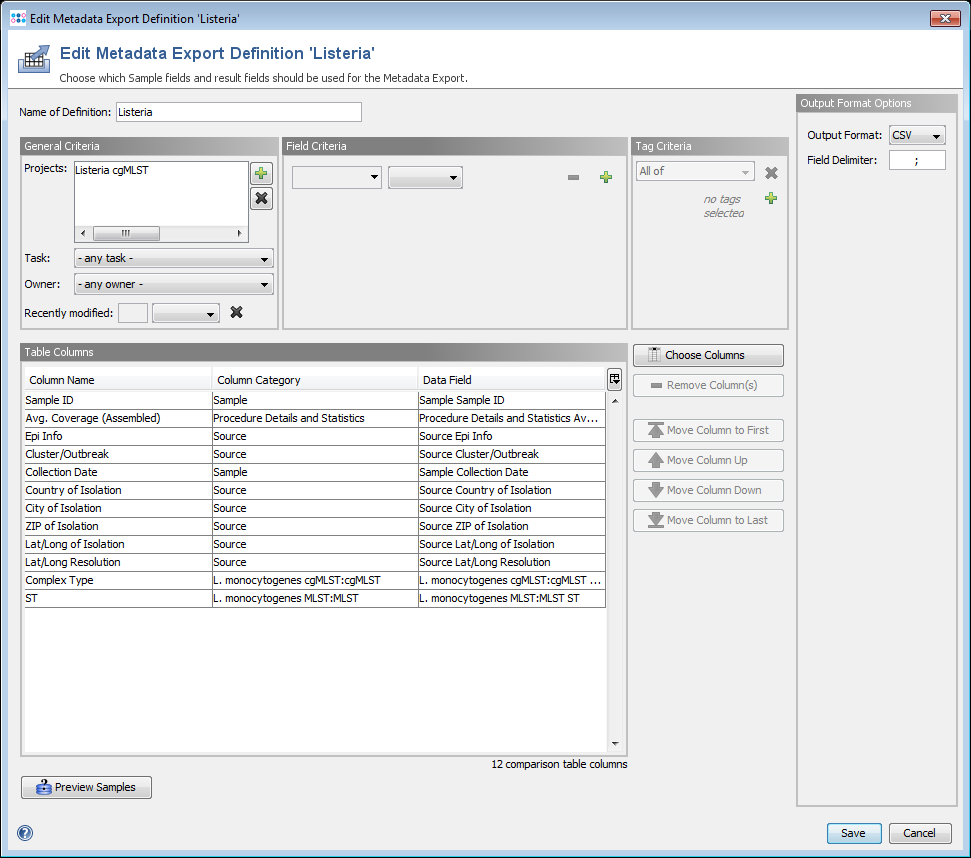Image resolution: width=971 pixels, height=858 pixels.
Task: Remove the field criterion with the minus icon
Action: point(573,178)
